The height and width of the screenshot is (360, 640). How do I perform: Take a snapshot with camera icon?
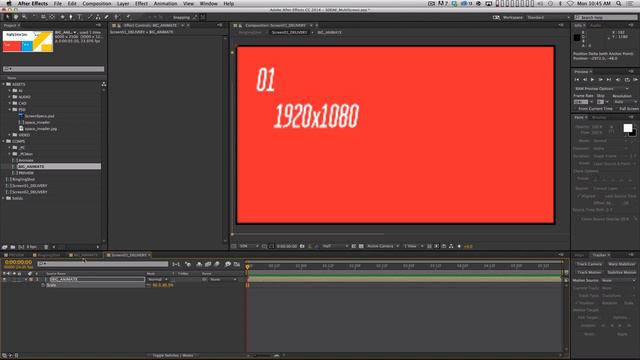(x=302, y=246)
